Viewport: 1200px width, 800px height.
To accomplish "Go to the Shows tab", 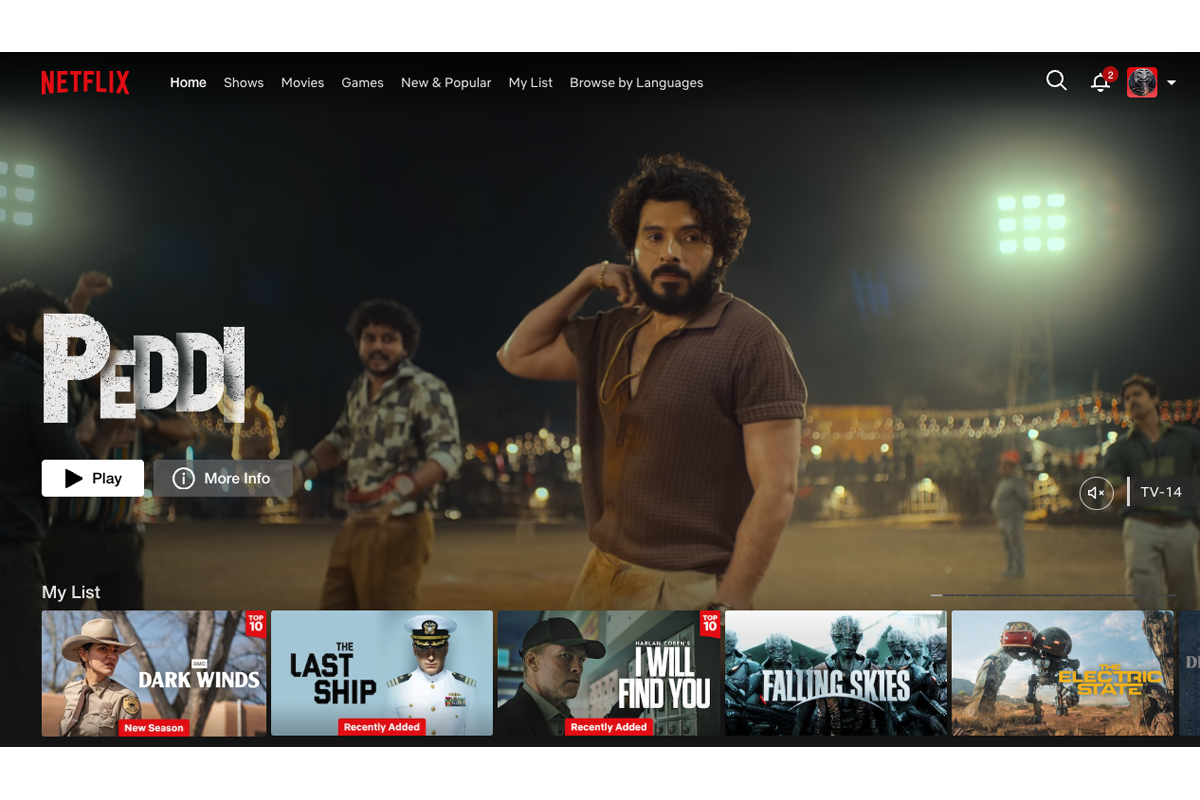I will (x=243, y=83).
